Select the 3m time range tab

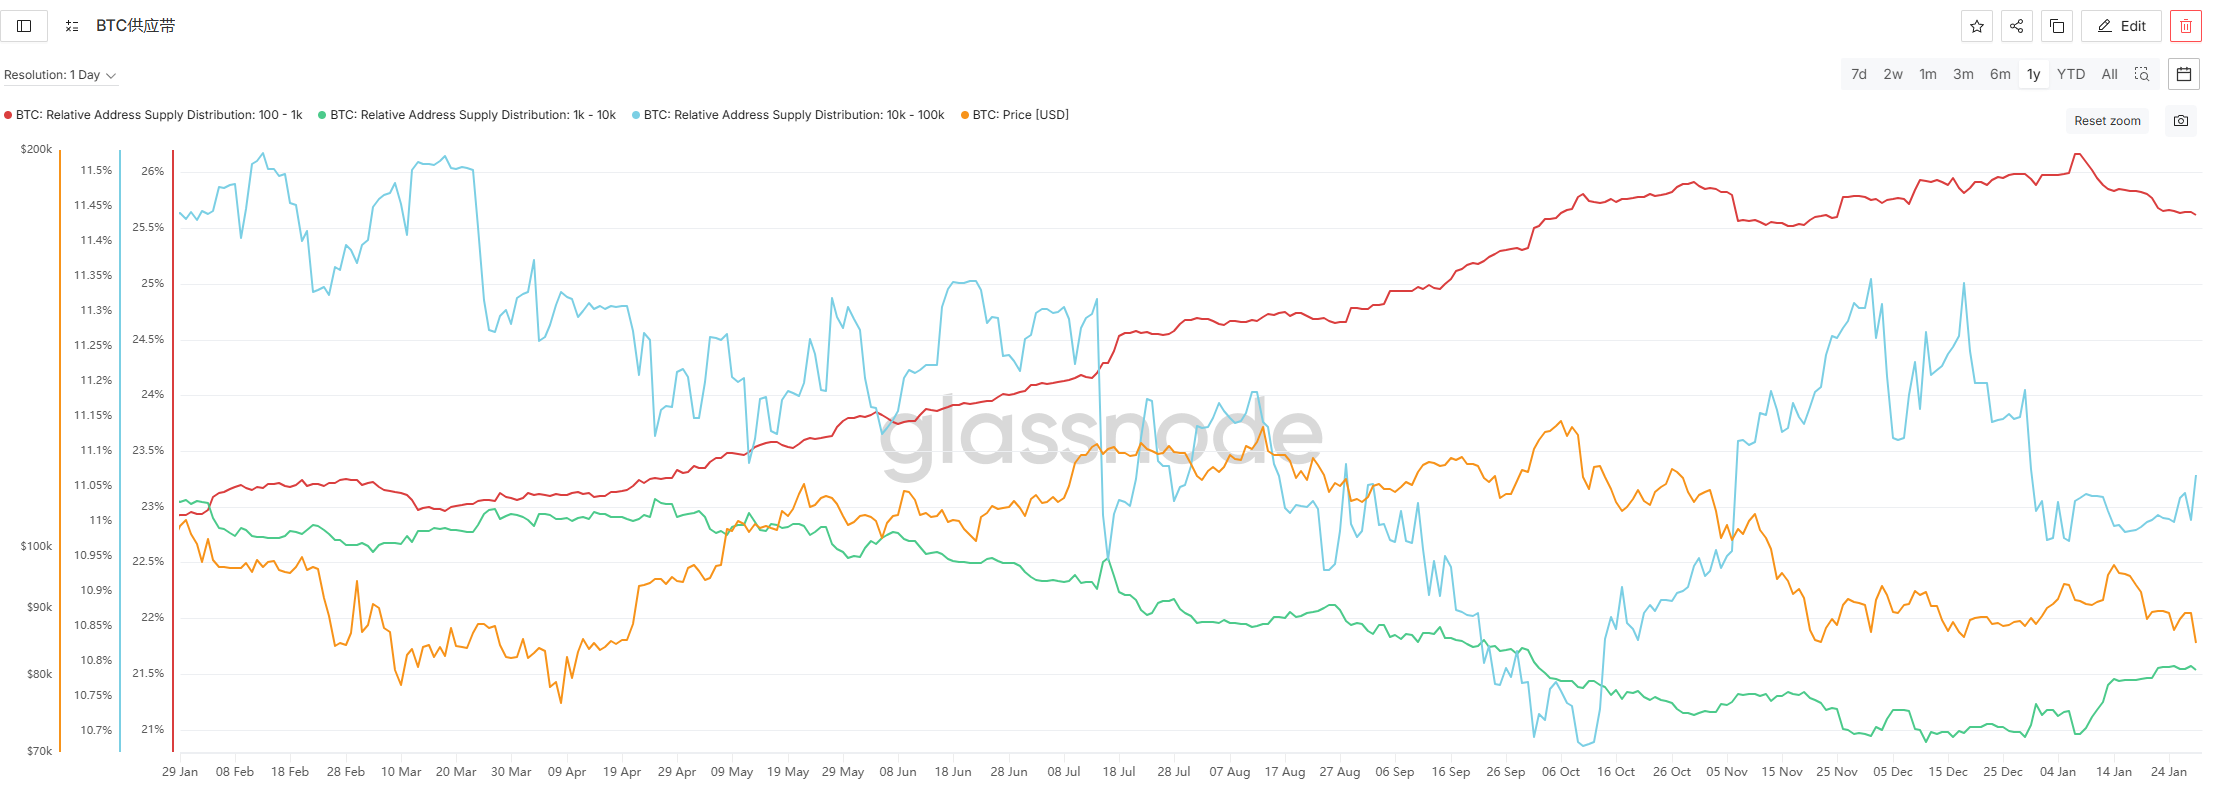1963,74
